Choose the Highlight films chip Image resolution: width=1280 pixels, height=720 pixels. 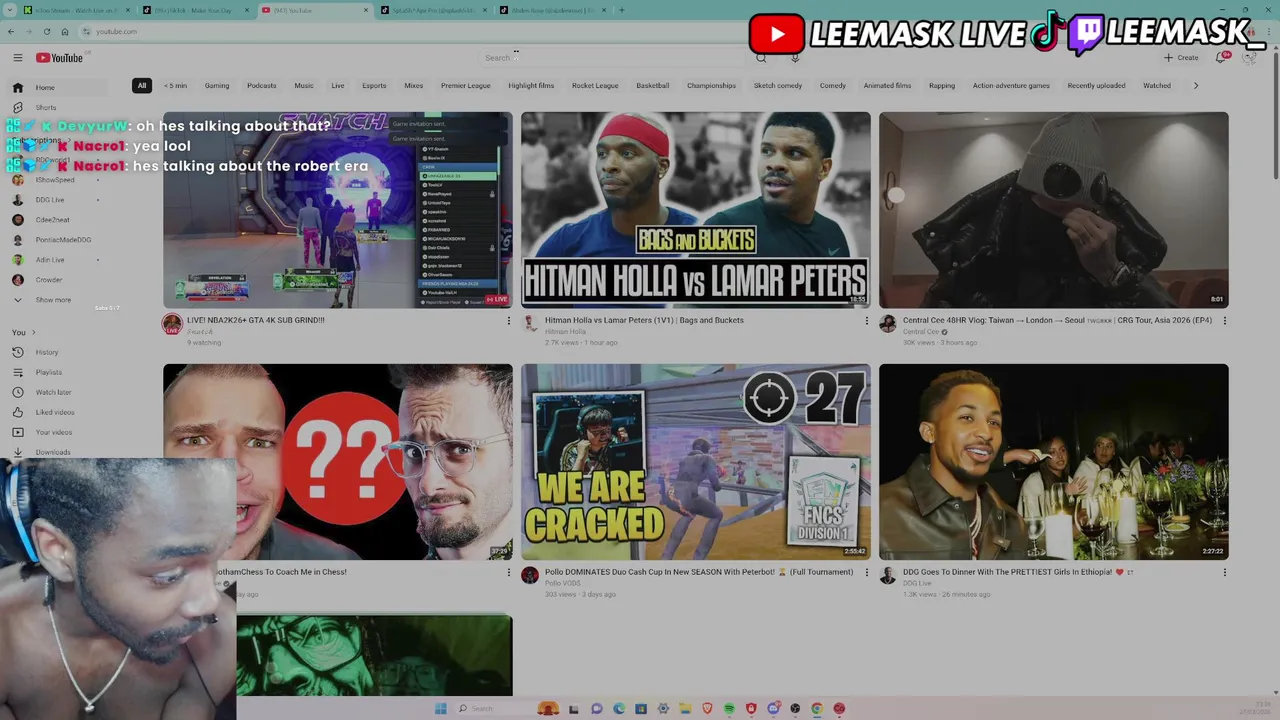[x=531, y=86]
